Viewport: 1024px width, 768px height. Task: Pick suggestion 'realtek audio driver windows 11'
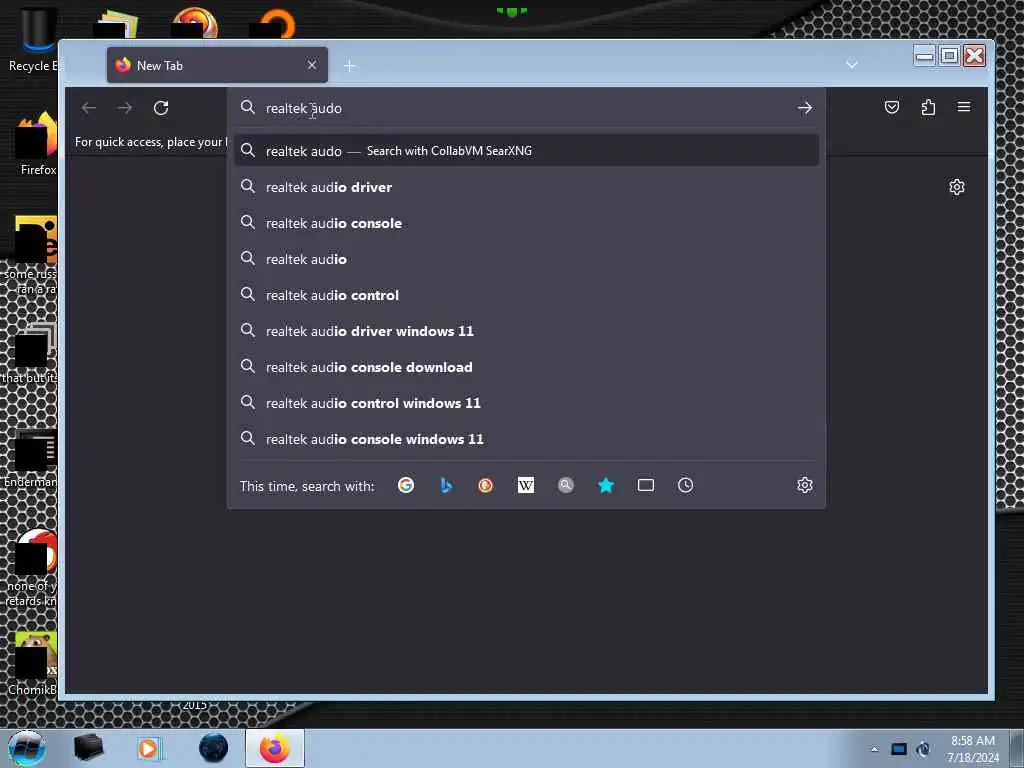tap(526, 331)
